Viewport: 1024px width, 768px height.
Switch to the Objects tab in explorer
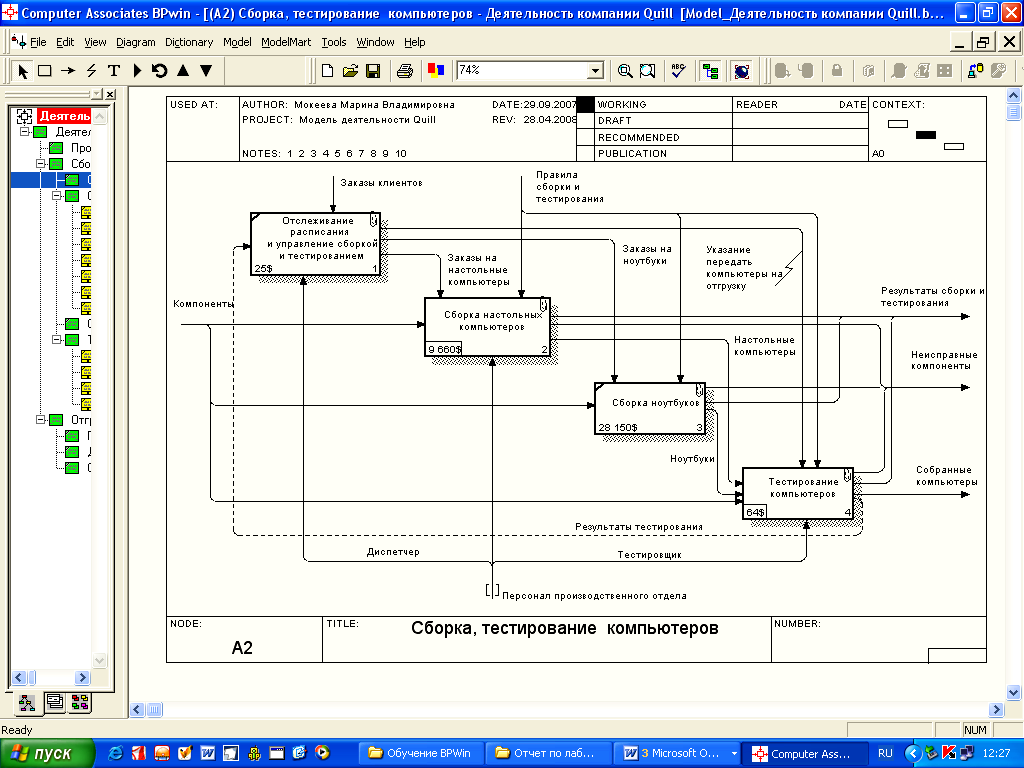coord(80,702)
